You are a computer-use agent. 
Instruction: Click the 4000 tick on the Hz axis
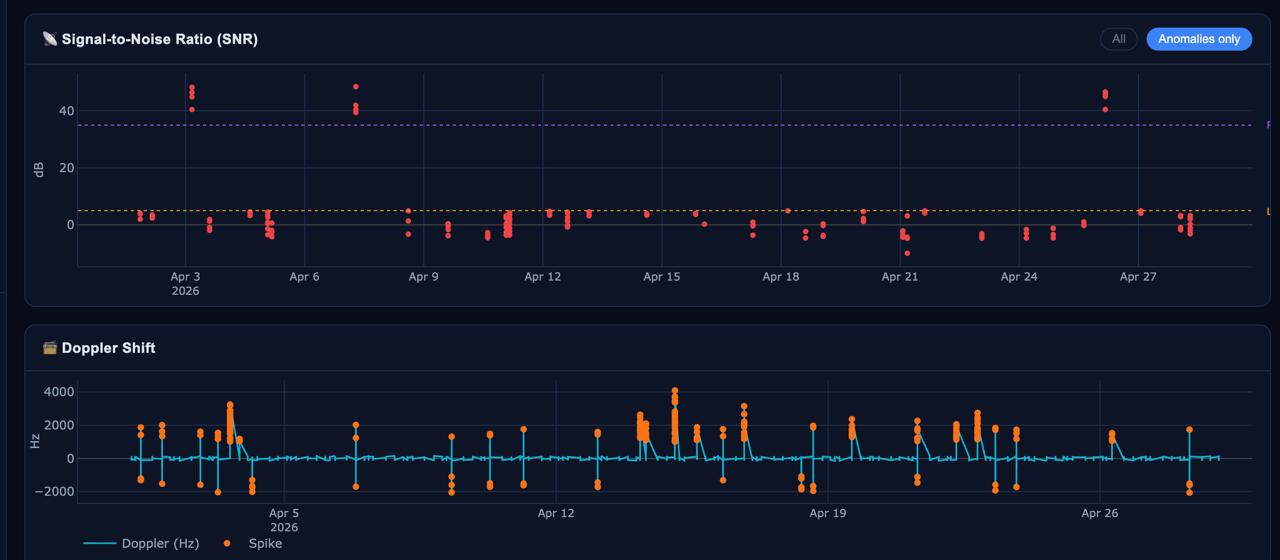click(58, 392)
